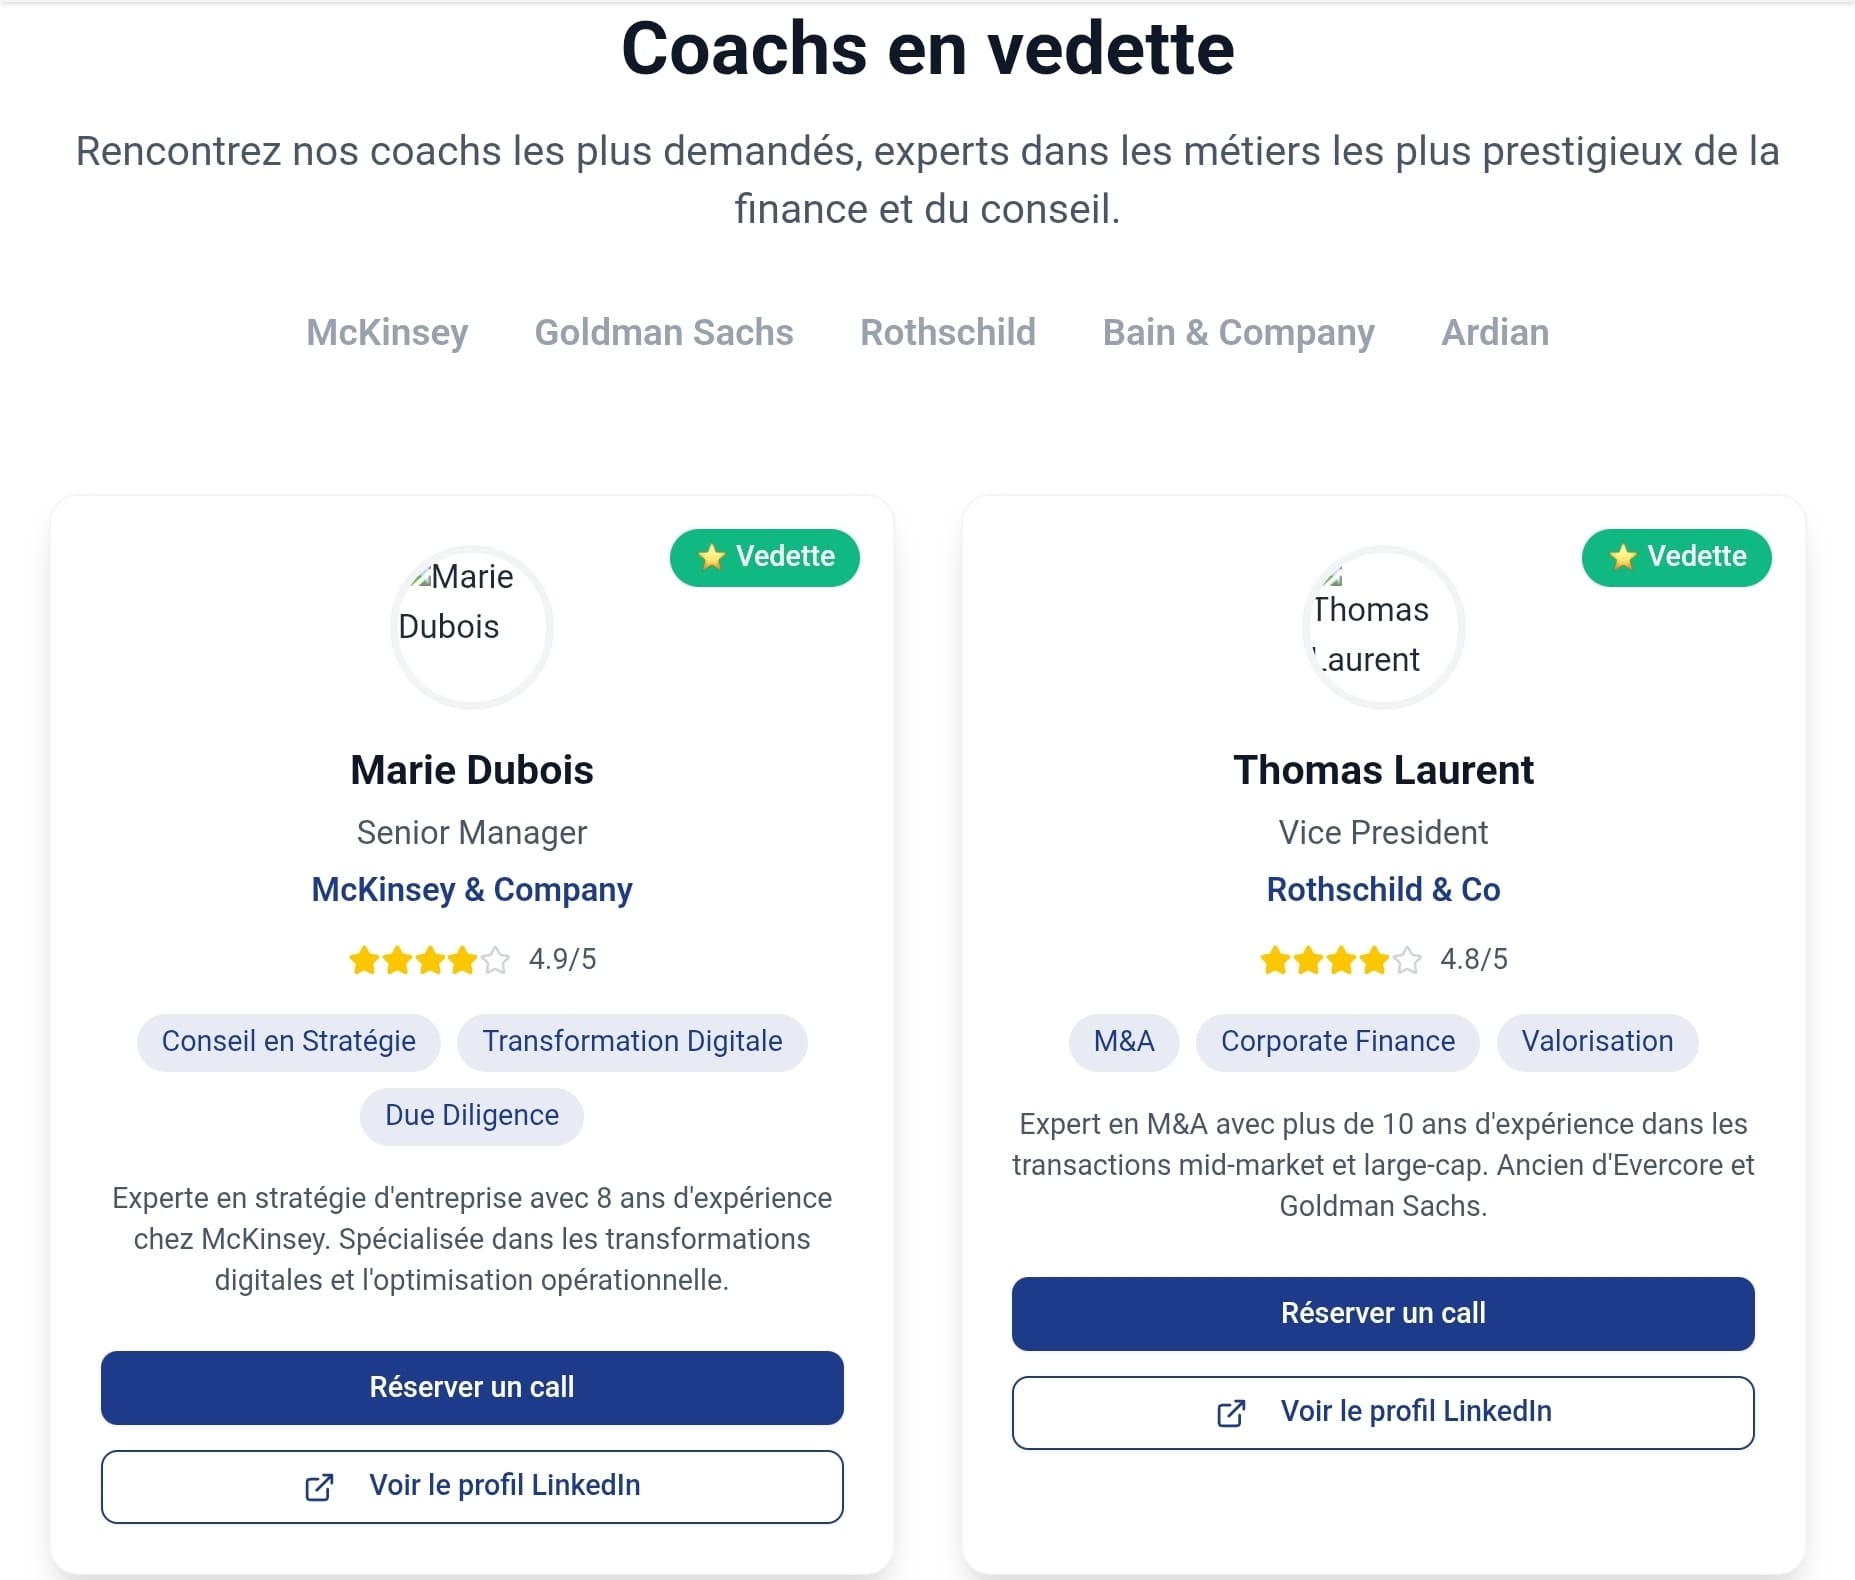Select the Bain & Company tab
Image resolution: width=1855 pixels, height=1580 pixels.
[1238, 333]
